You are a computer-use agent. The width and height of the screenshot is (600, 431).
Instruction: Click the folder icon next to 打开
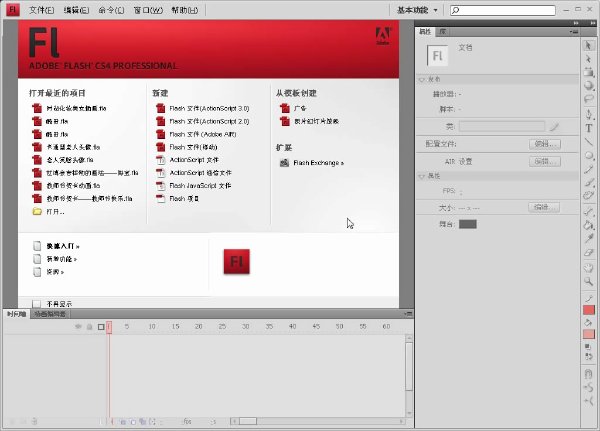click(x=37, y=211)
